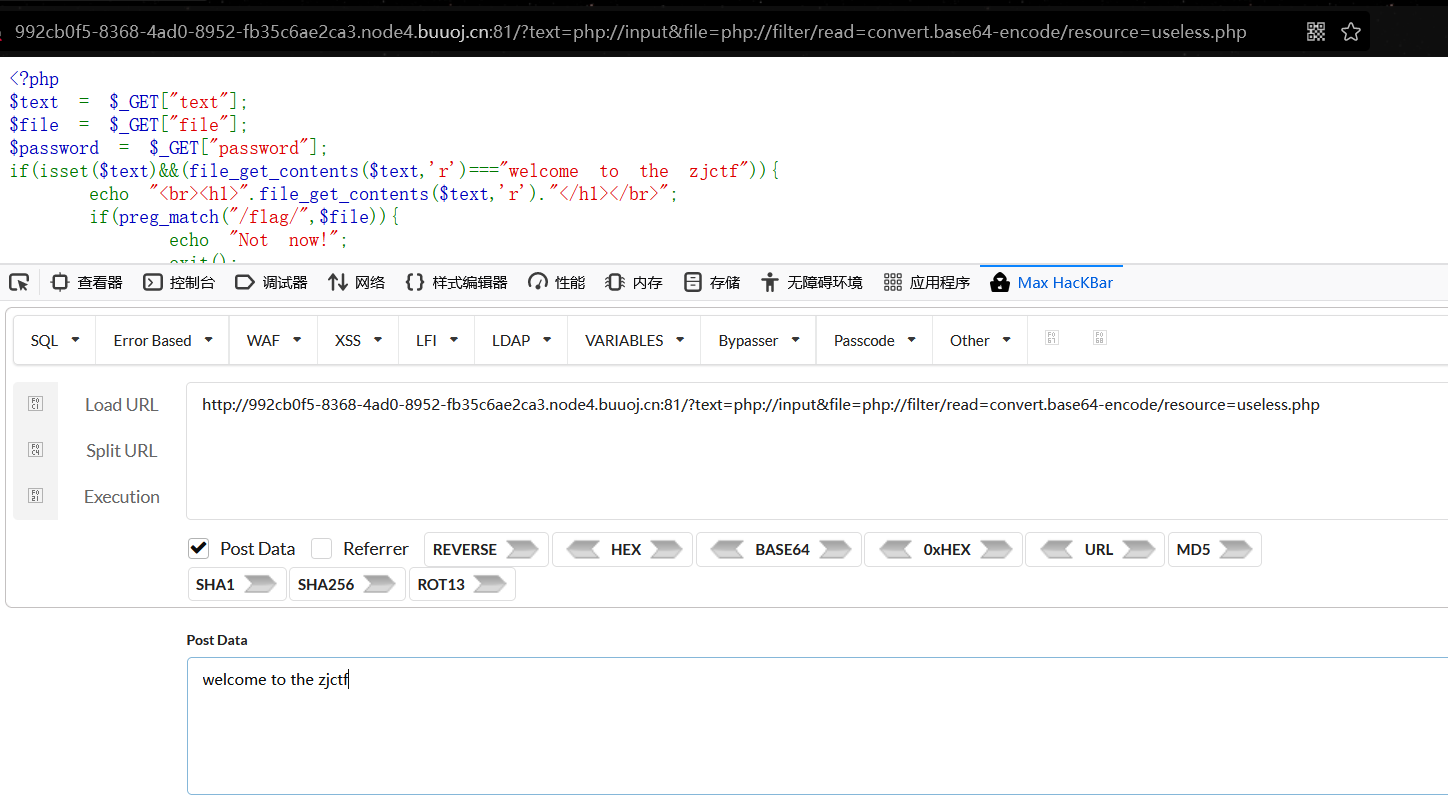Screen dimensions: 1448x796
Task: Expand the VARIABLES dropdown
Action: (x=635, y=340)
